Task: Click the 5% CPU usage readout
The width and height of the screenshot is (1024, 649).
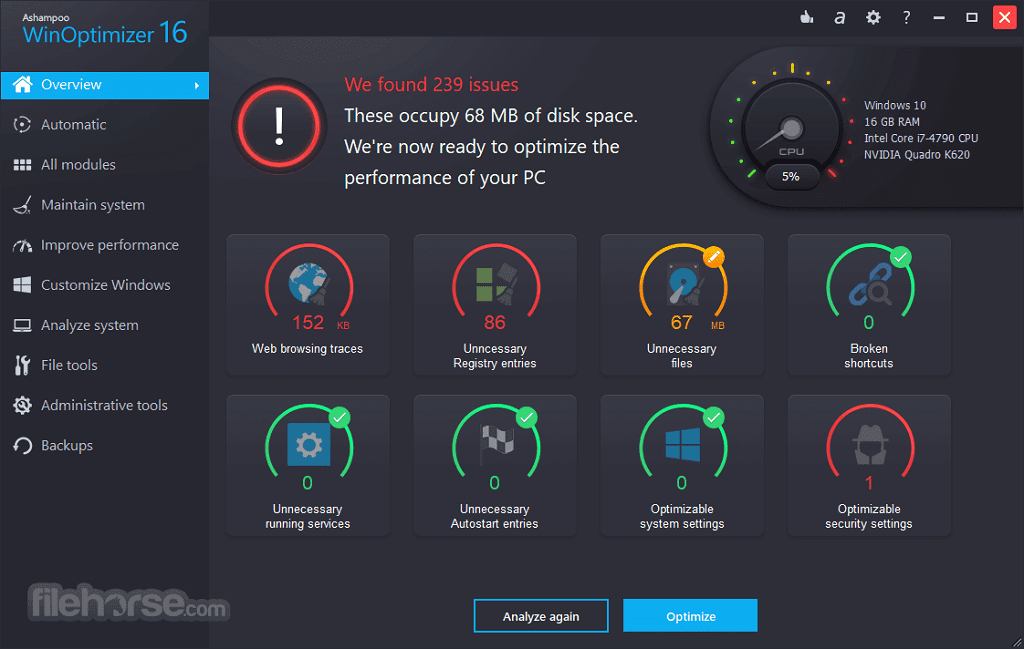Action: tap(791, 176)
